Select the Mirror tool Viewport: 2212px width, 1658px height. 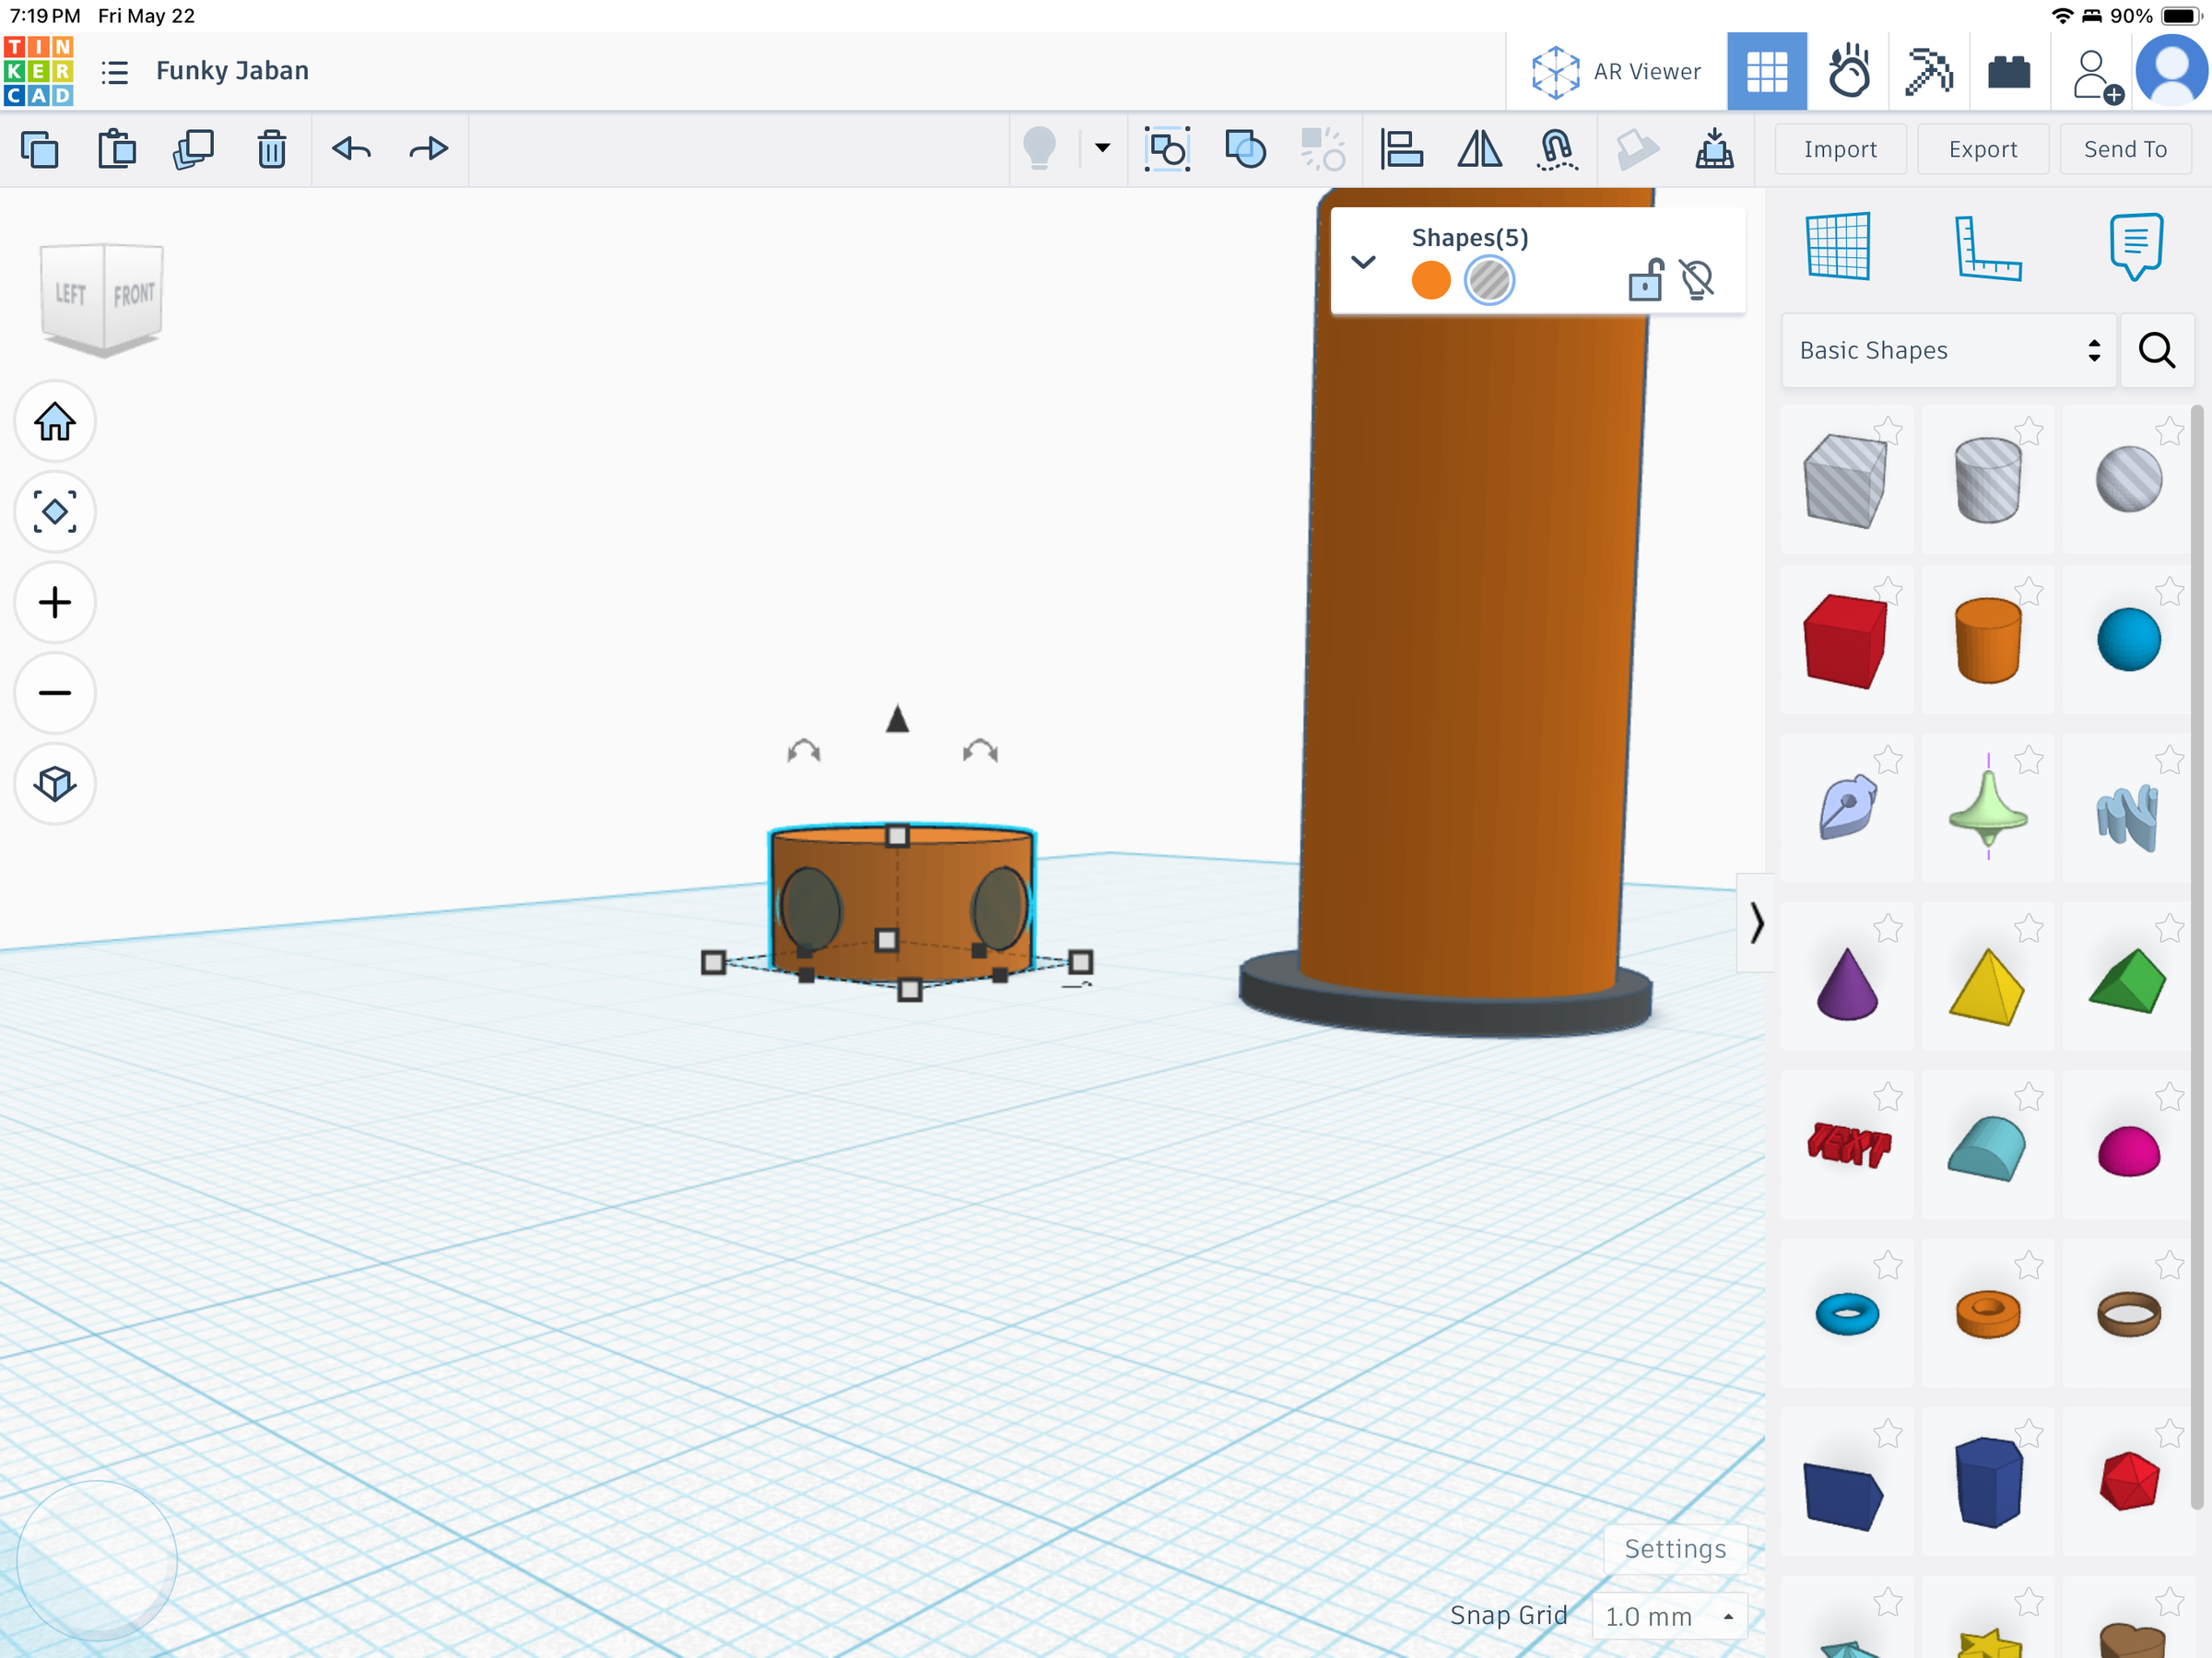[x=1479, y=150]
